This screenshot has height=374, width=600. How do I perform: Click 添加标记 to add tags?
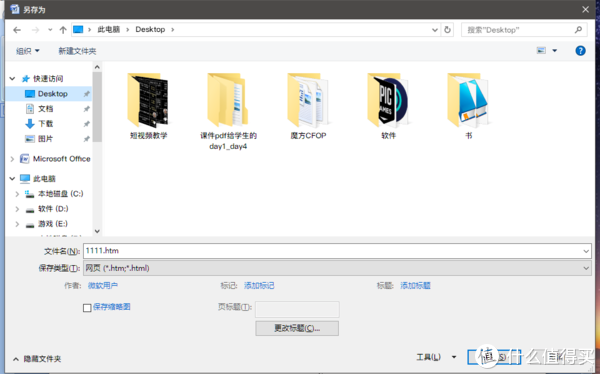[259, 286]
